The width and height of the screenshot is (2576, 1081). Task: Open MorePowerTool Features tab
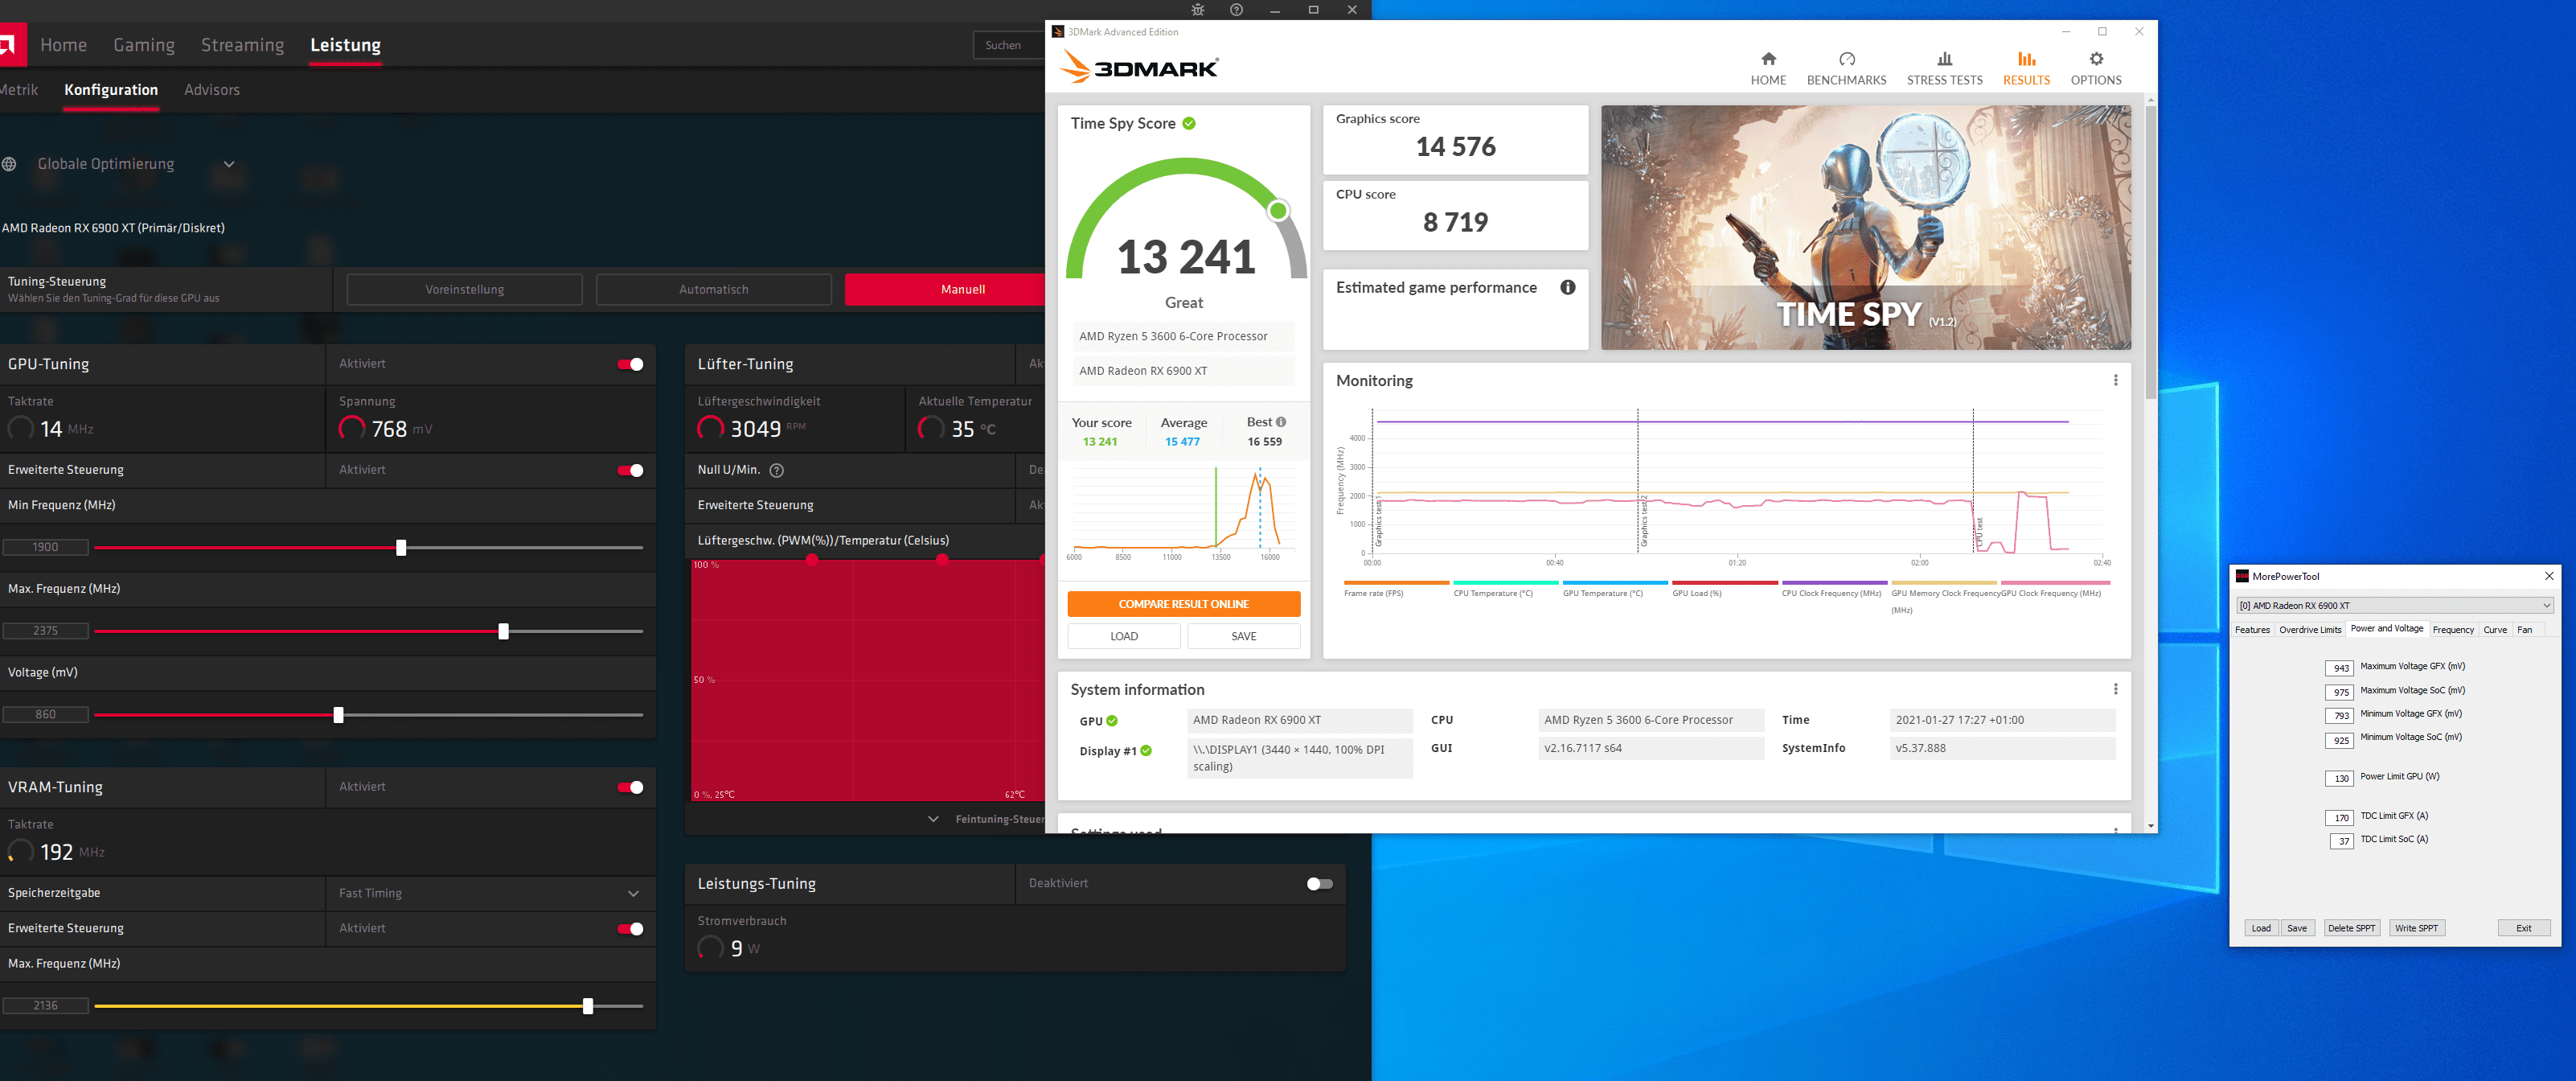tap(2252, 630)
